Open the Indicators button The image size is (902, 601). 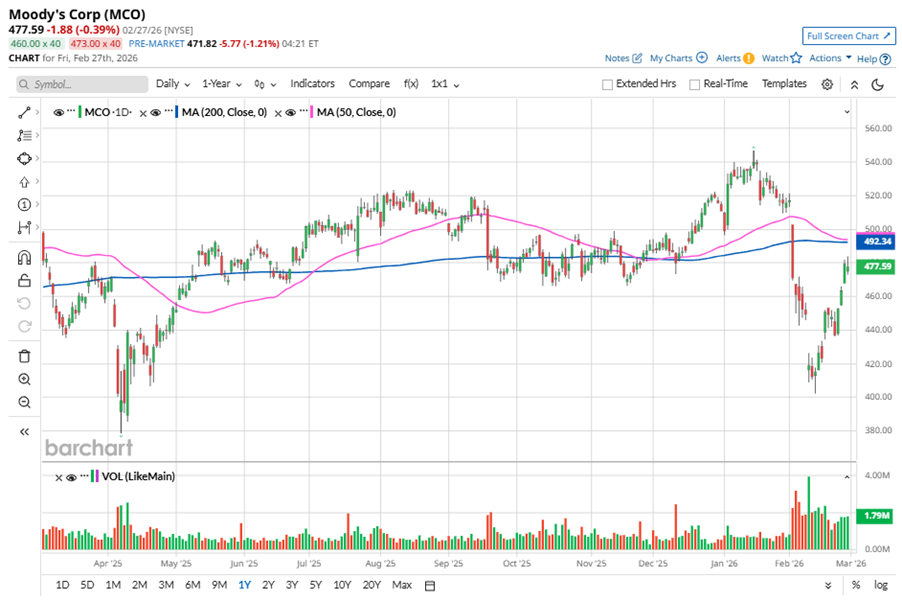point(312,84)
